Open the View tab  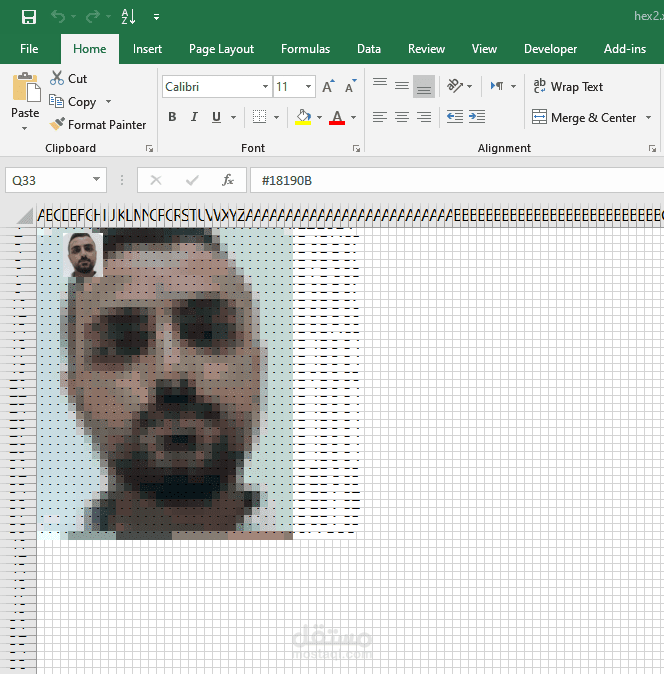pos(484,49)
